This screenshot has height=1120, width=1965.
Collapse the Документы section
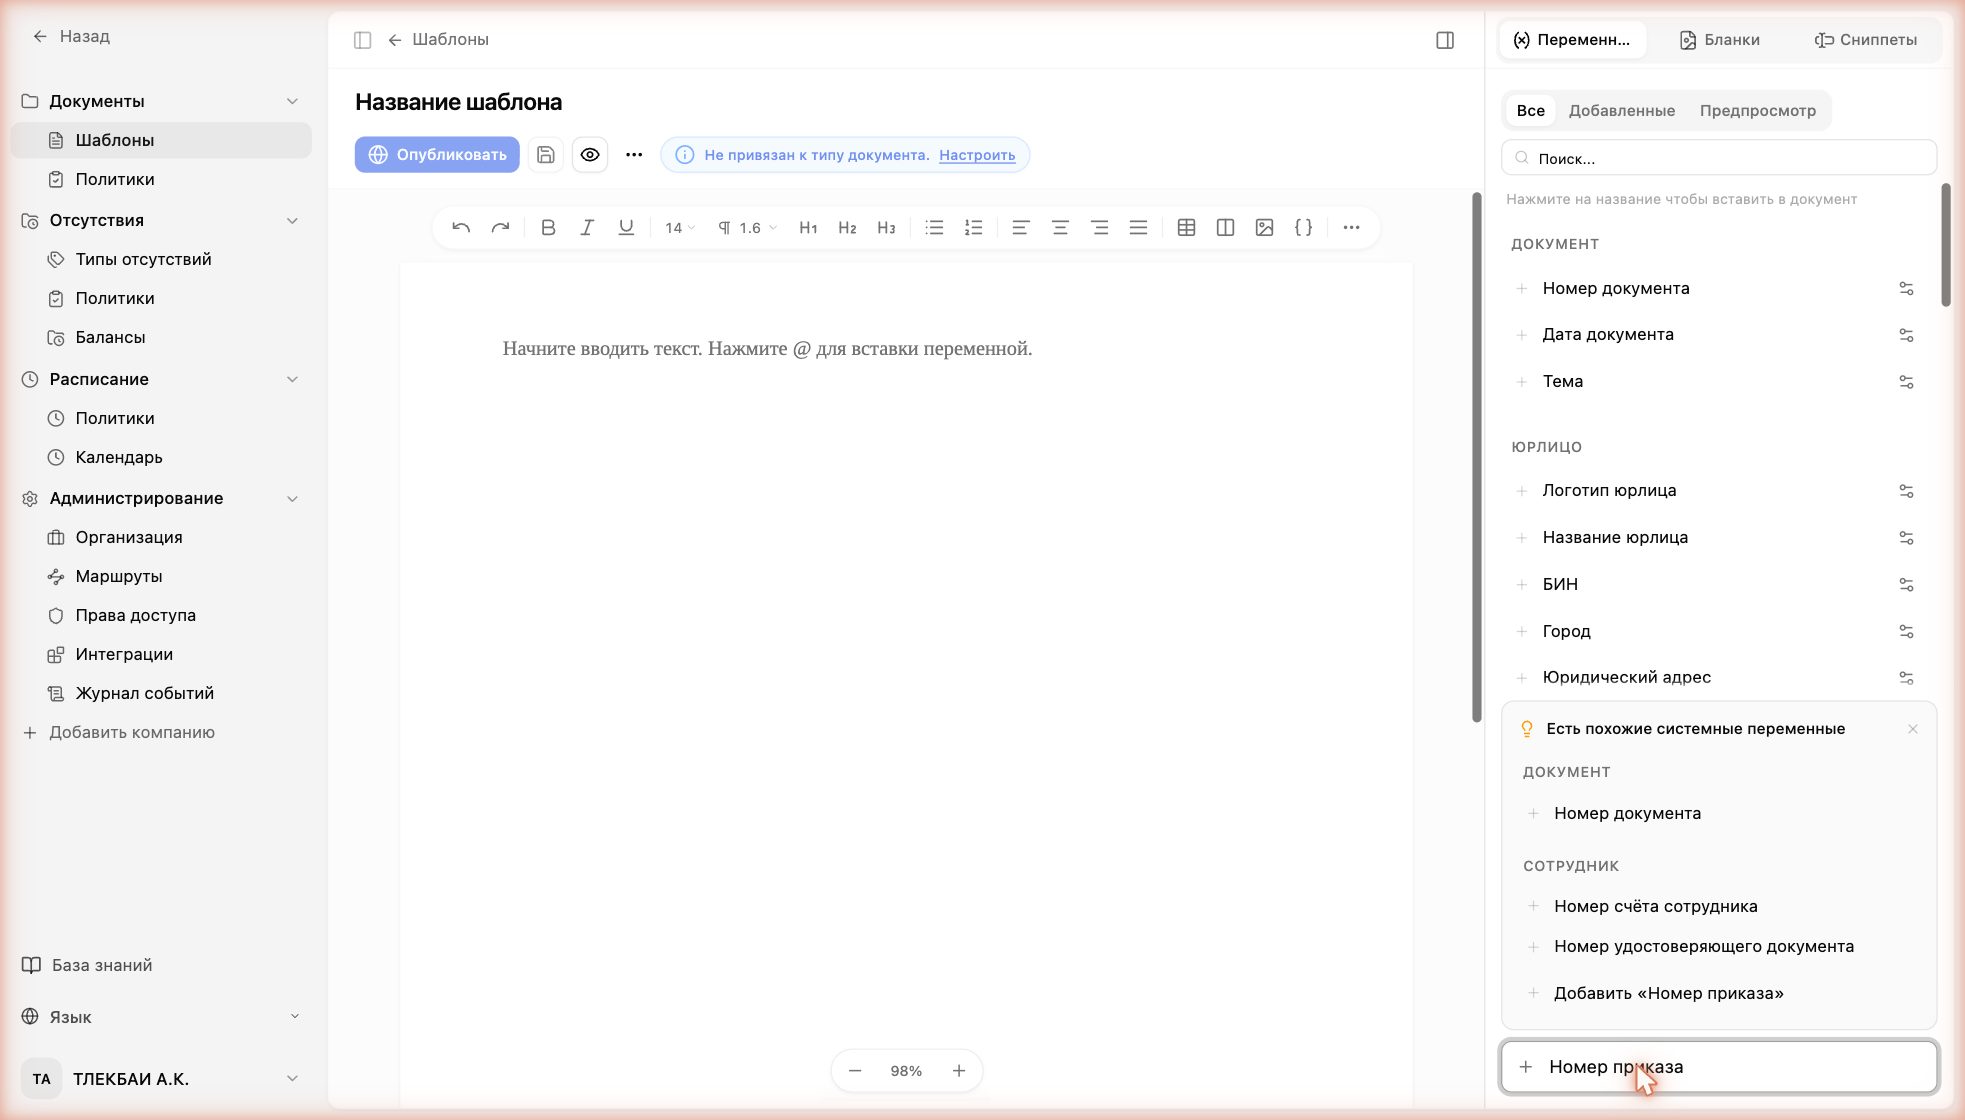(292, 101)
